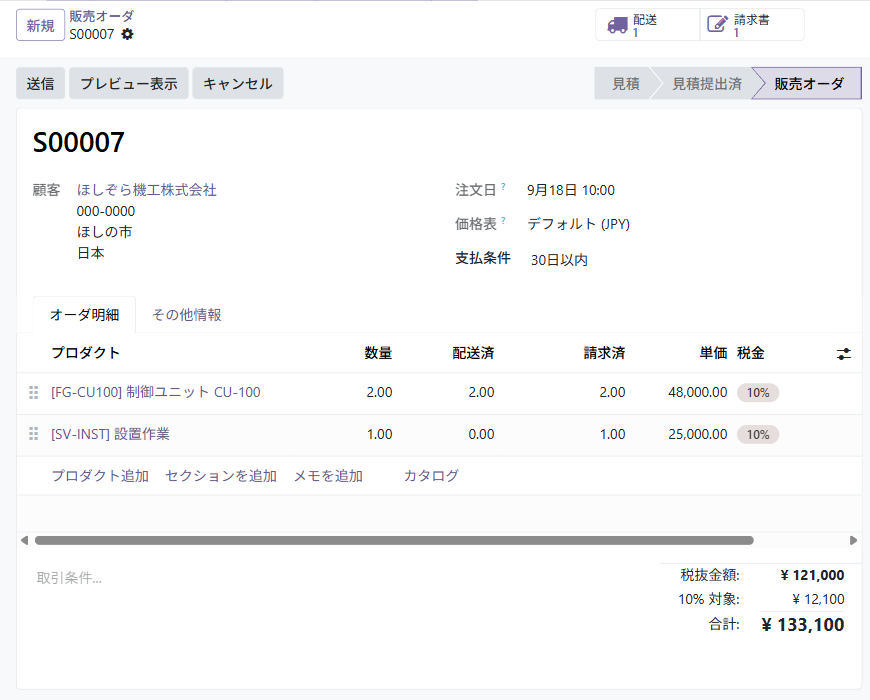Select the 見積提出済 status stage
This screenshot has width=870, height=700.
[x=707, y=84]
